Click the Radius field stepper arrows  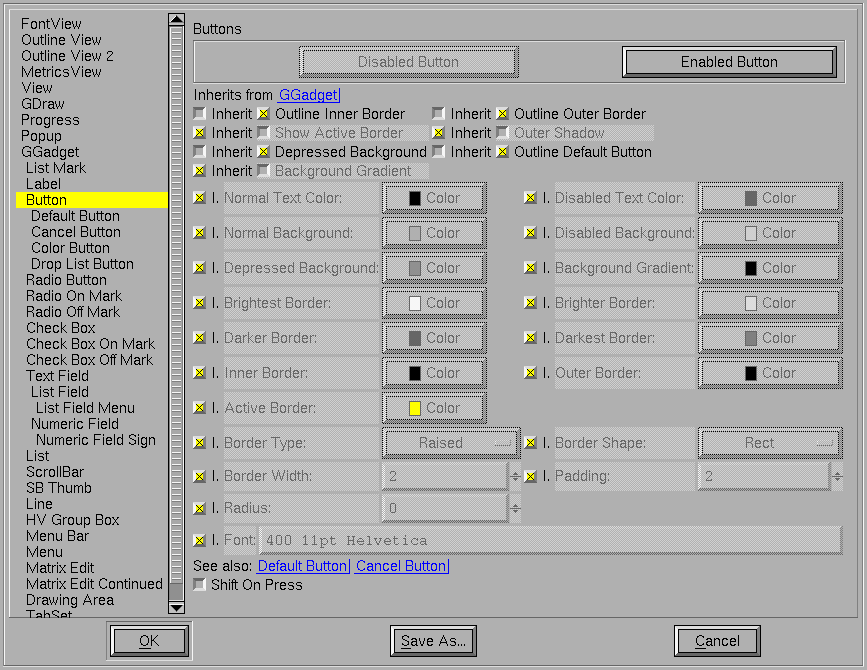point(515,509)
